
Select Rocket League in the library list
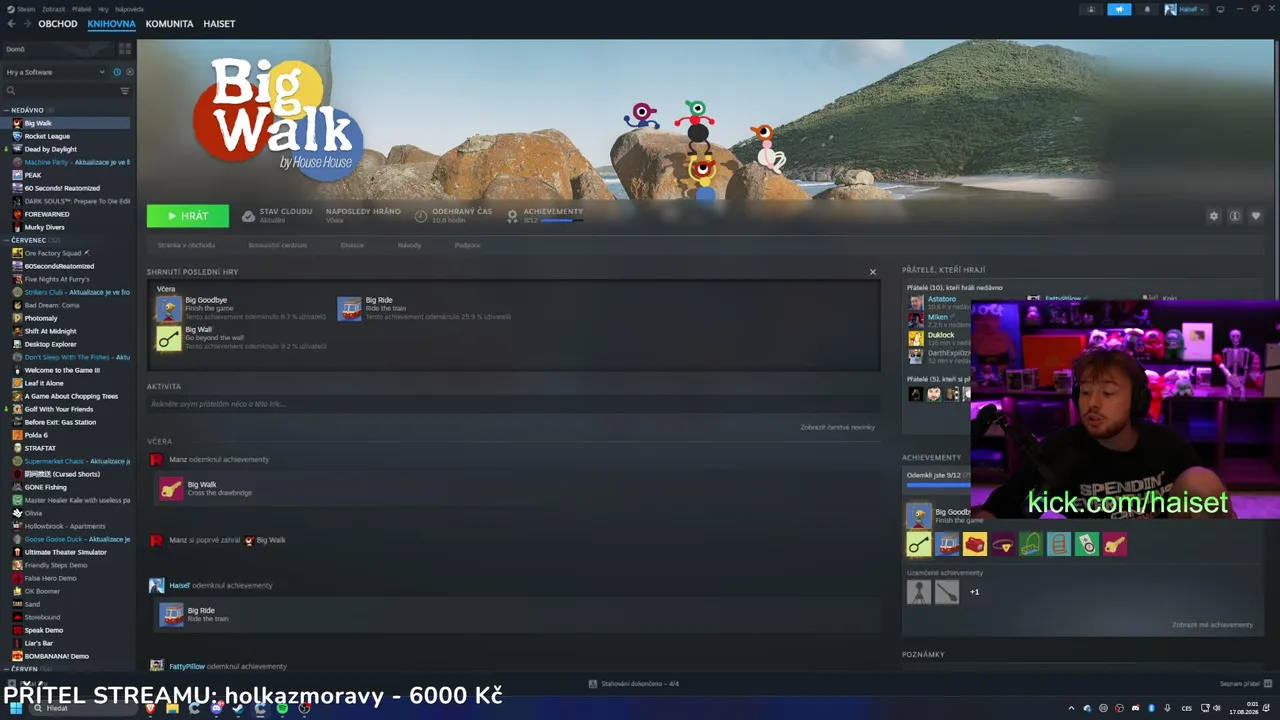tap(47, 136)
